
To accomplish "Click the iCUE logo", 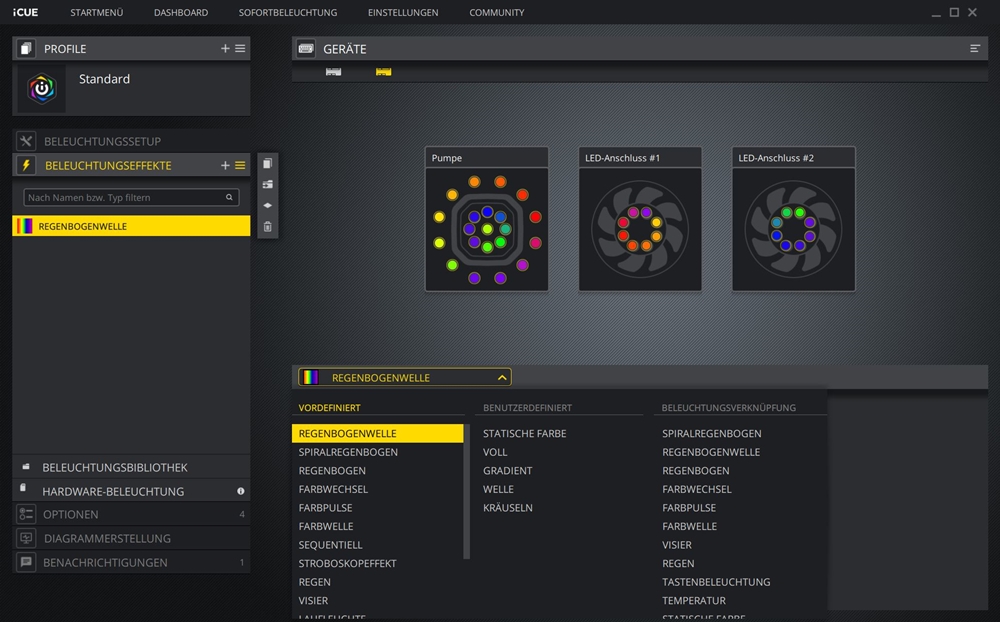I will [26, 12].
